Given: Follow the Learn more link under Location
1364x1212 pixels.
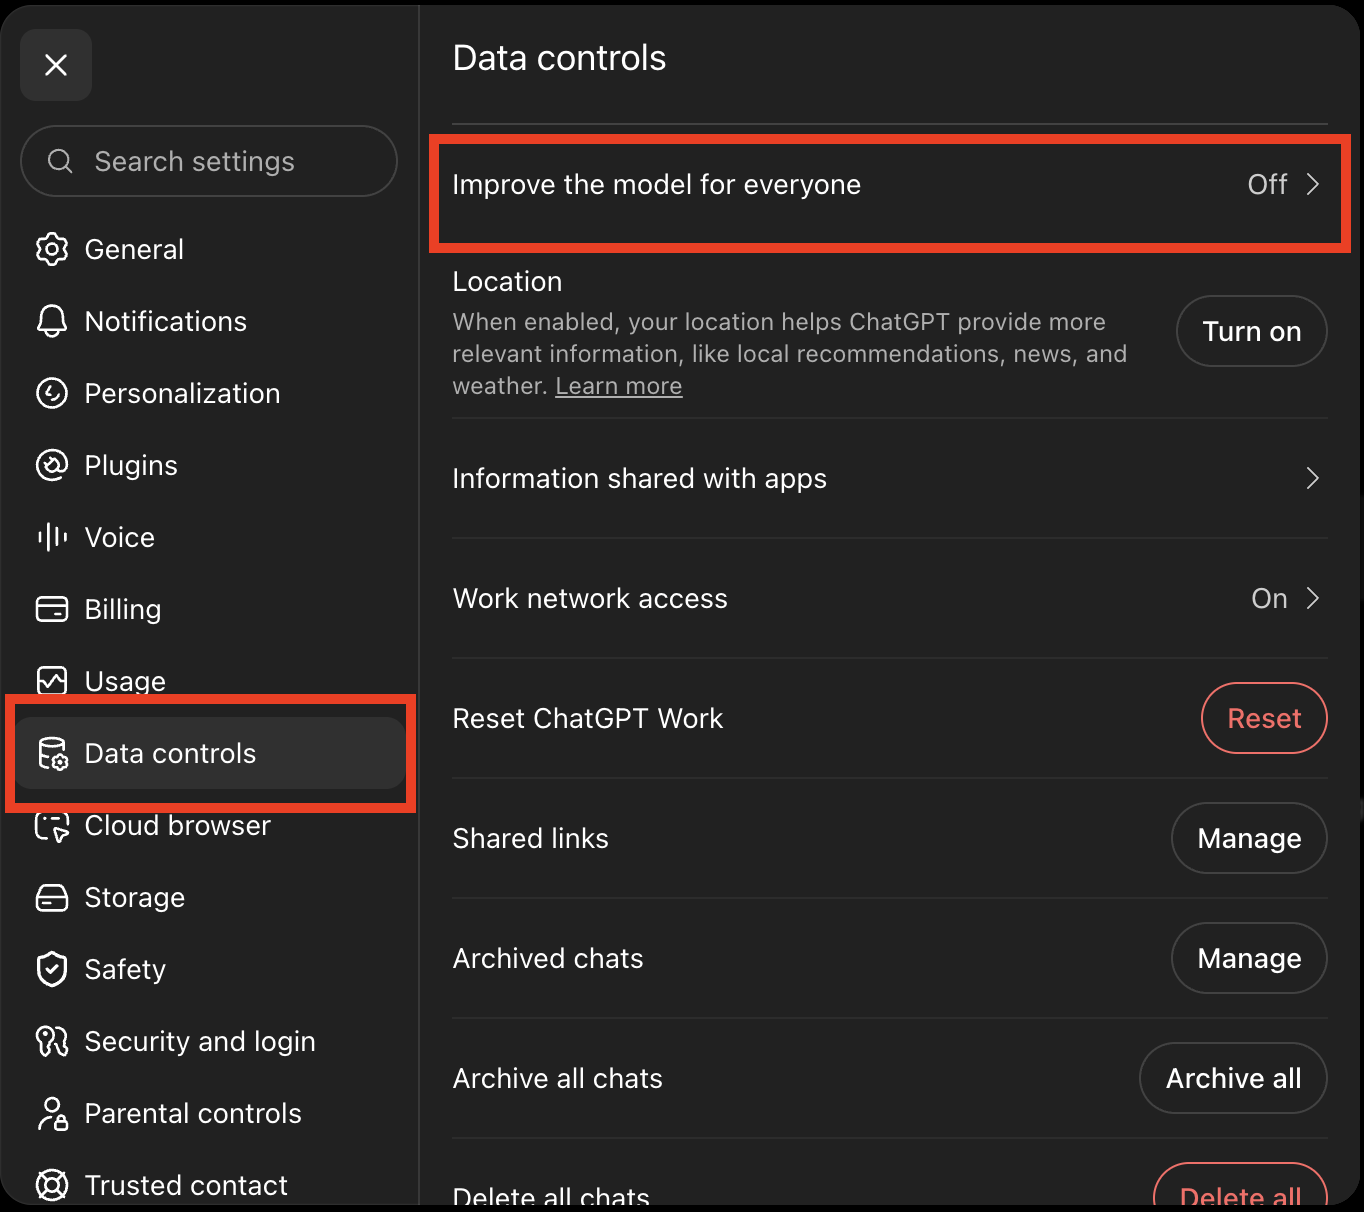Looking at the screenshot, I should (x=619, y=386).
